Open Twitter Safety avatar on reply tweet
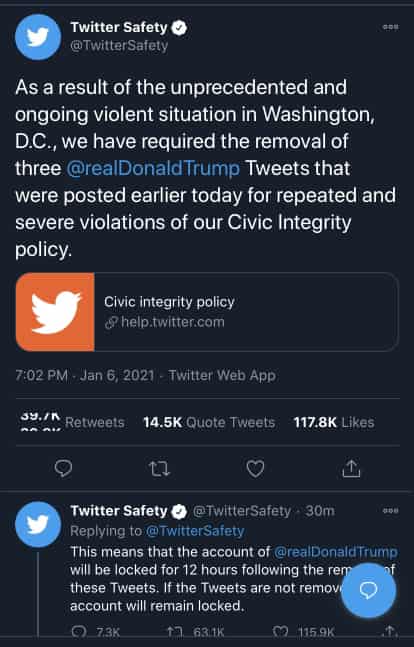414x647 pixels. (38, 524)
